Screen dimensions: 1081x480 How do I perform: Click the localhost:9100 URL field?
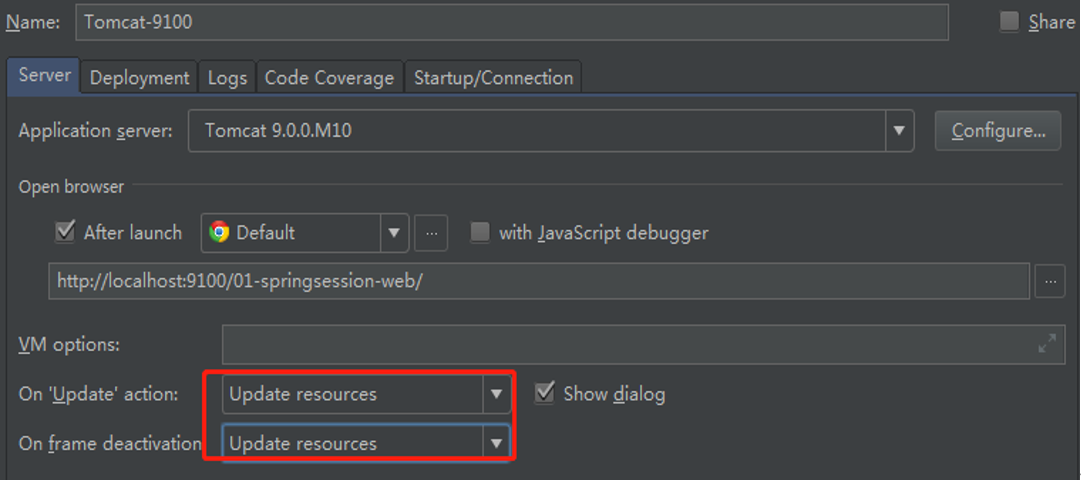click(538, 281)
